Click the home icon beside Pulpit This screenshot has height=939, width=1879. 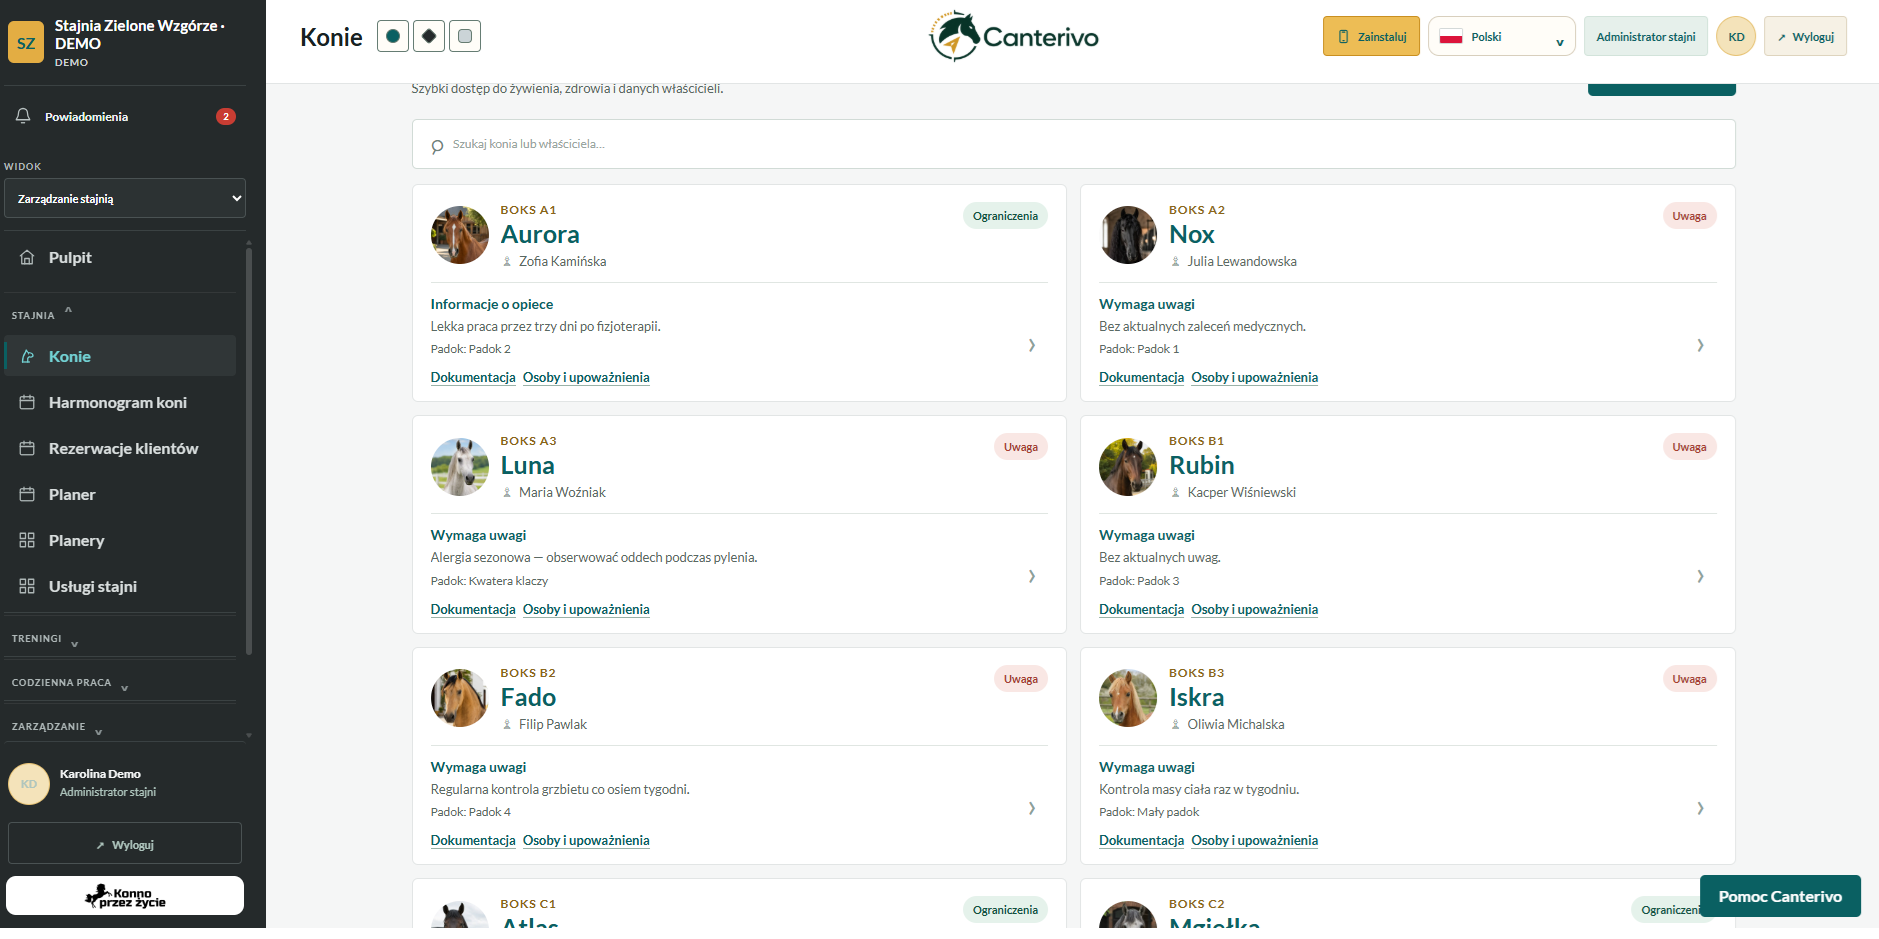point(27,257)
